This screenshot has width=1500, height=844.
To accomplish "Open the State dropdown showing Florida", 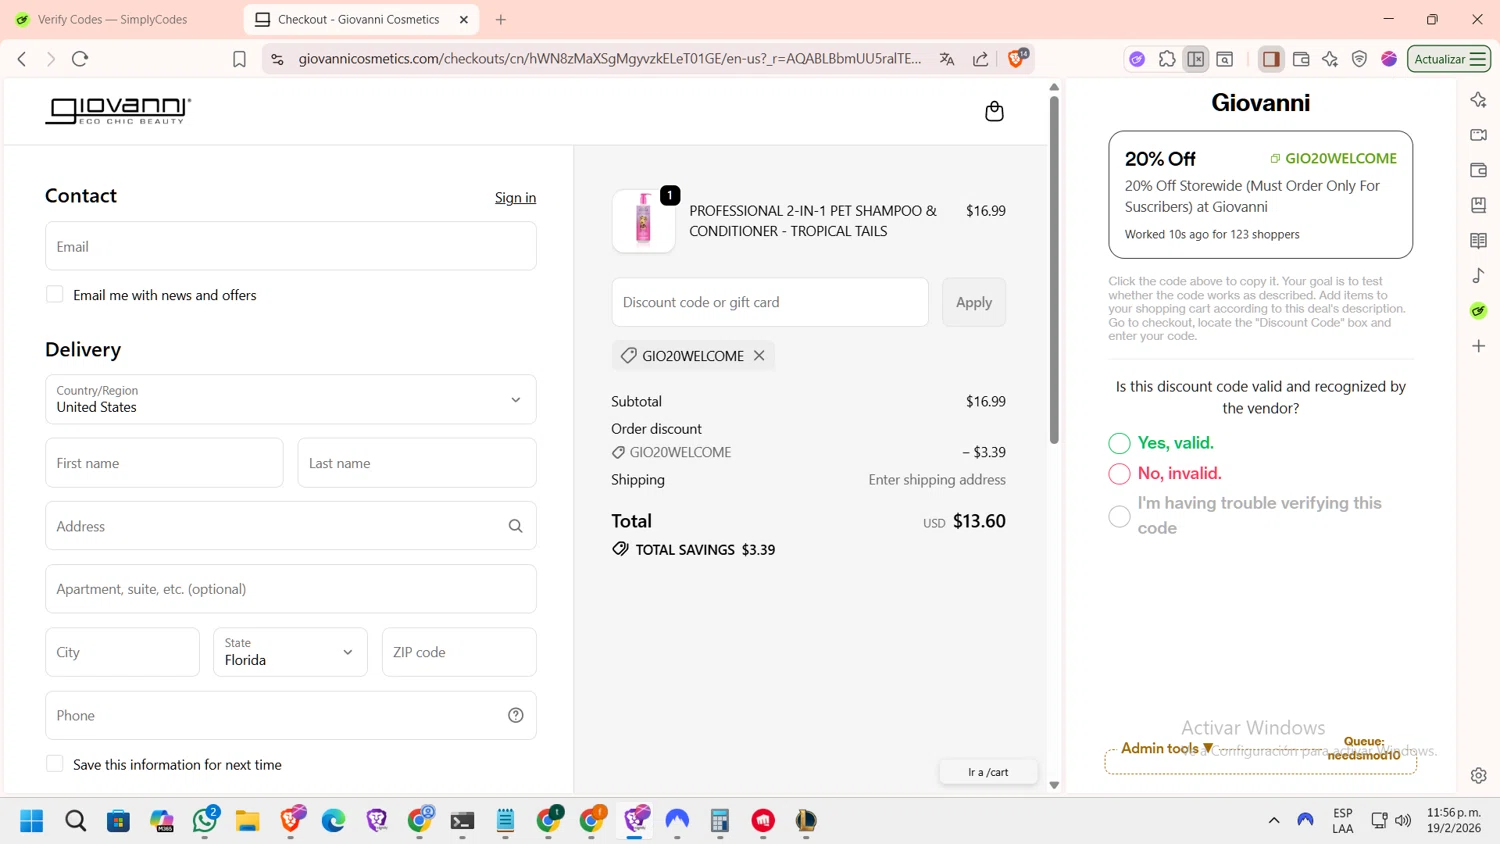I will (290, 652).
